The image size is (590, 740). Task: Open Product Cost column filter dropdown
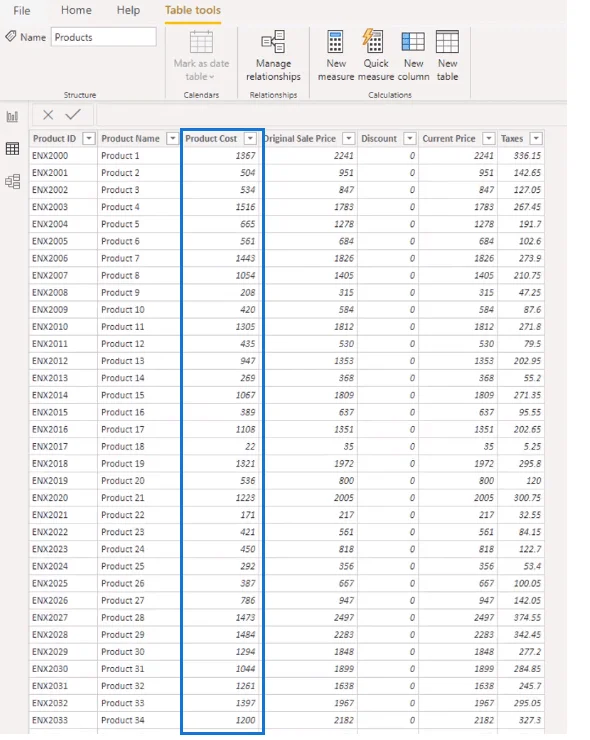250,138
